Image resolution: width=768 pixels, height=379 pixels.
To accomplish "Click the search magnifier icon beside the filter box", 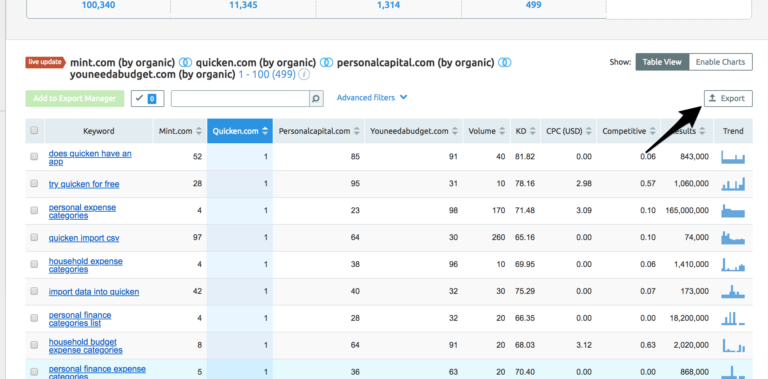I will [316, 99].
